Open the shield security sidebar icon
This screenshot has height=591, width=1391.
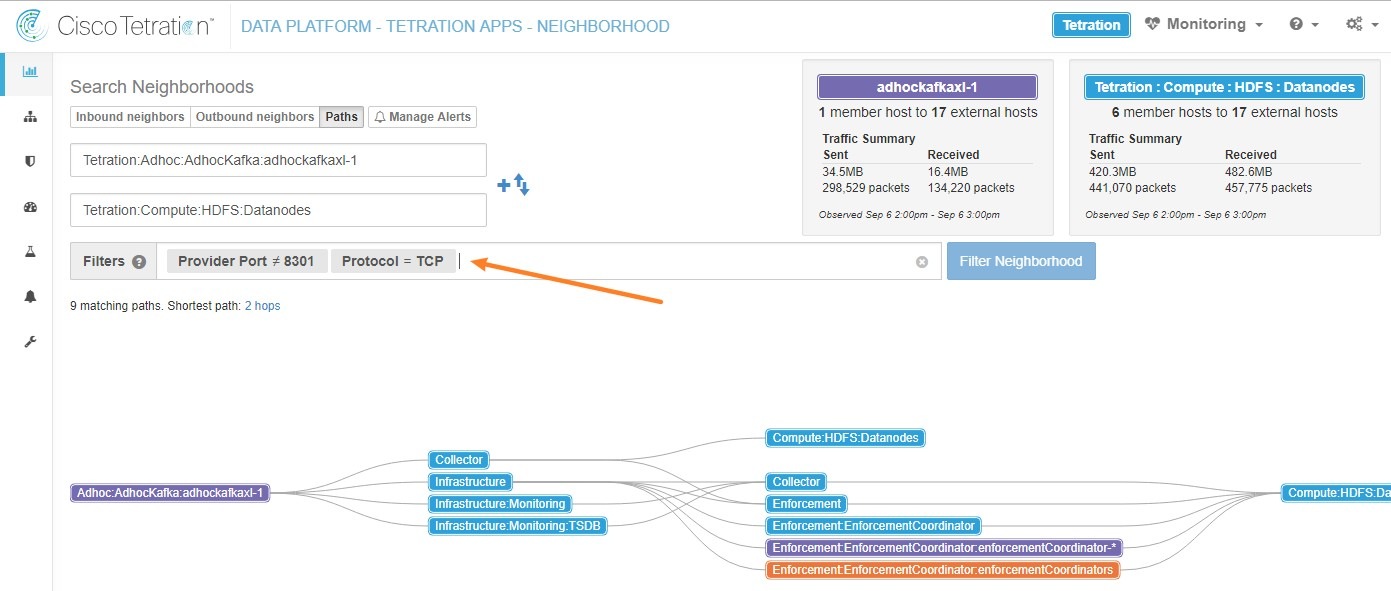pos(30,162)
